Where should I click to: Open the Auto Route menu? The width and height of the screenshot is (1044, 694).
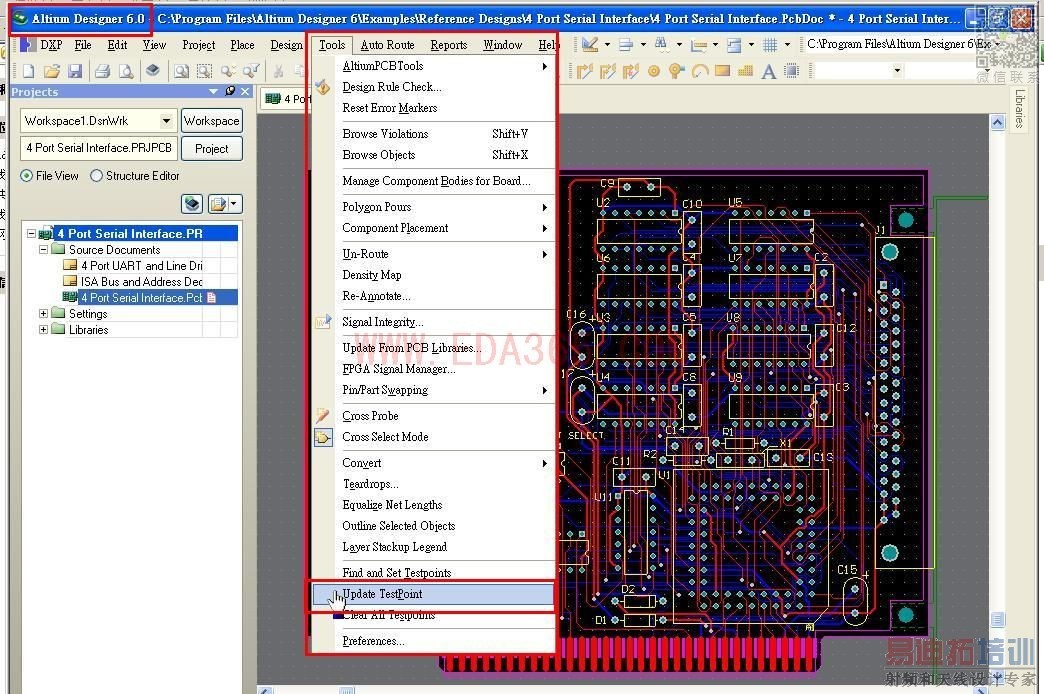pyautogui.click(x=387, y=45)
